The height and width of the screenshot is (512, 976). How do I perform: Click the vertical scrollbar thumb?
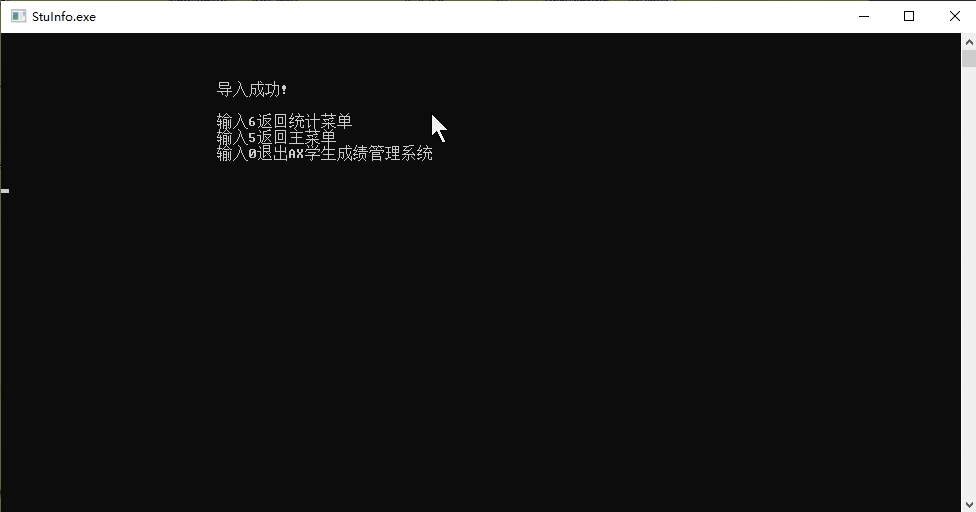tap(969, 58)
